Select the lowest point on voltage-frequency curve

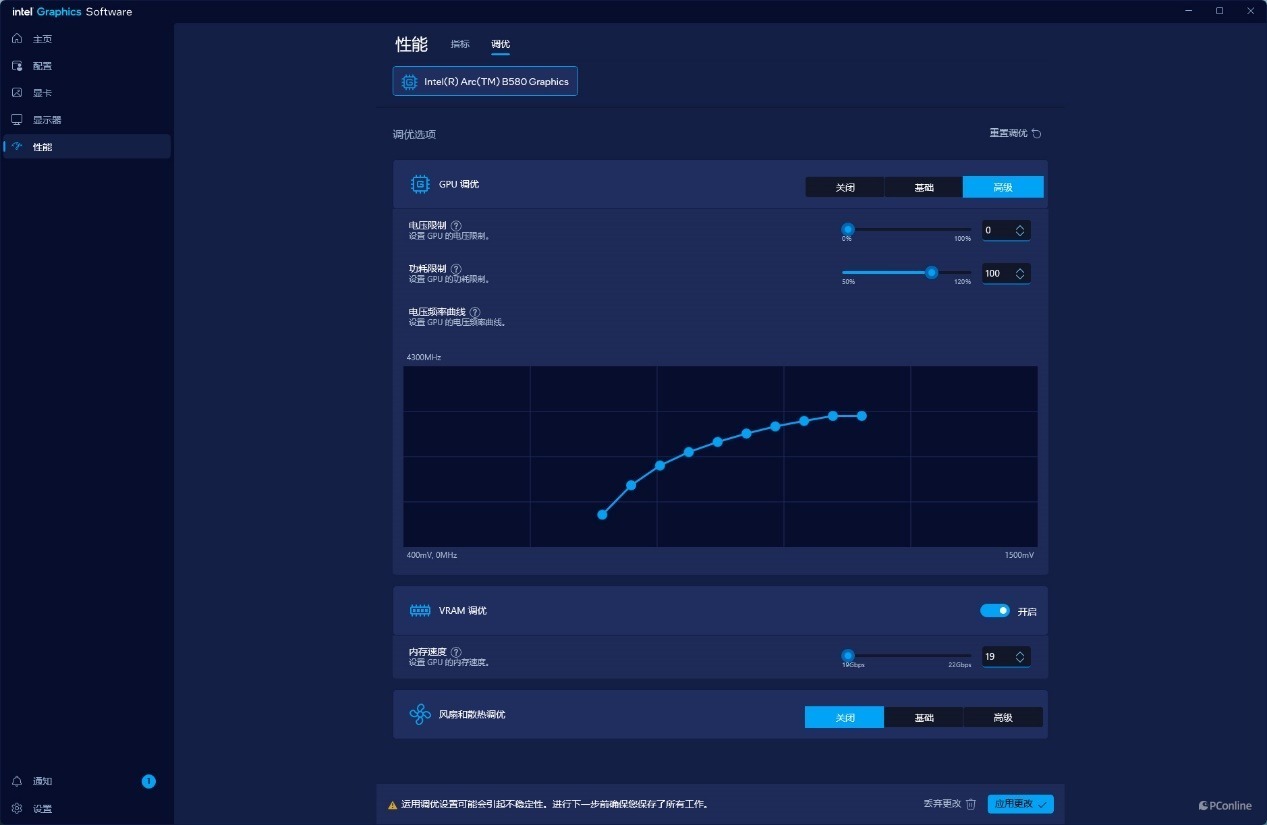point(602,515)
